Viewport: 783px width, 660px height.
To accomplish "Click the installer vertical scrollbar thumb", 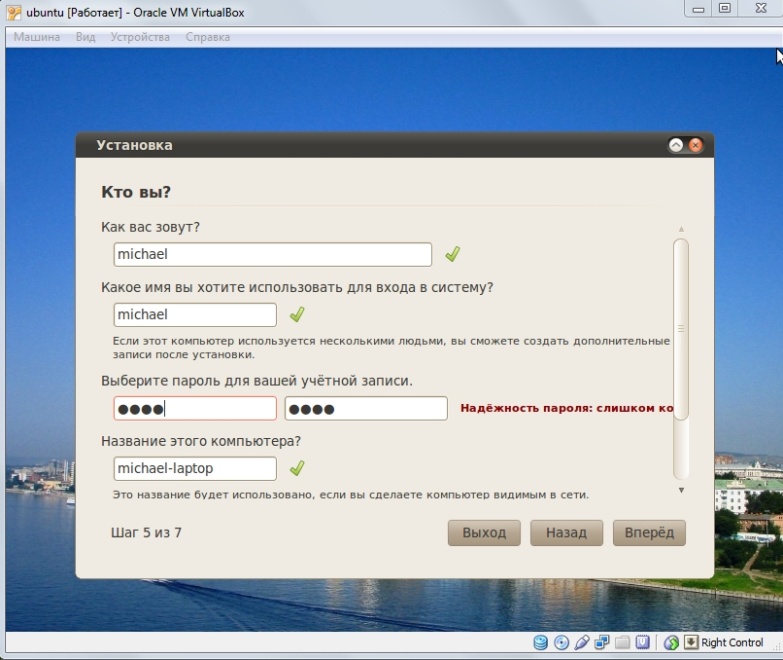I will (681, 329).
